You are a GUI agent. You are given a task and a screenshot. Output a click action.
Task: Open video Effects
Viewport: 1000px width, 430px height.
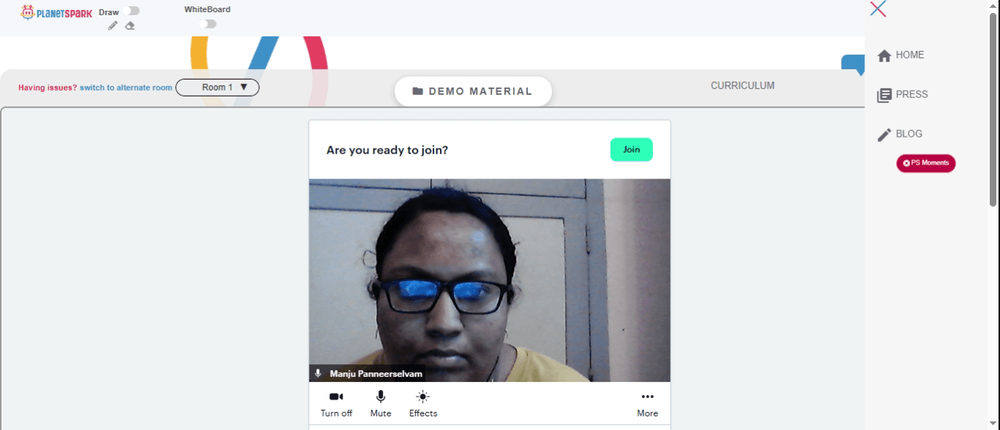click(x=423, y=404)
